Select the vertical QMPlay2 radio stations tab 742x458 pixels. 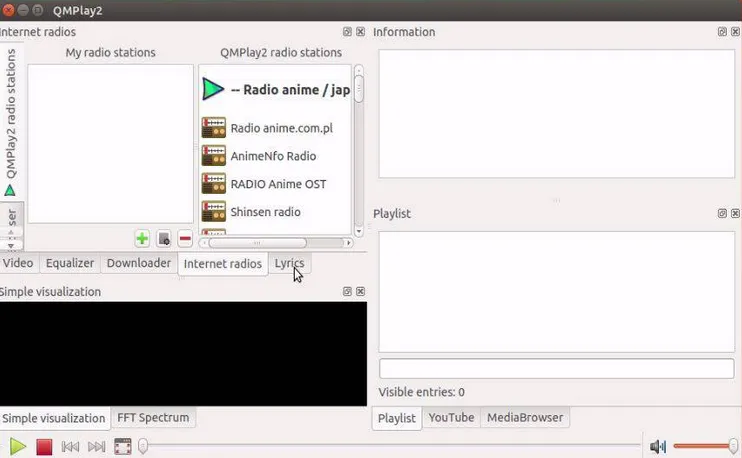(x=11, y=122)
